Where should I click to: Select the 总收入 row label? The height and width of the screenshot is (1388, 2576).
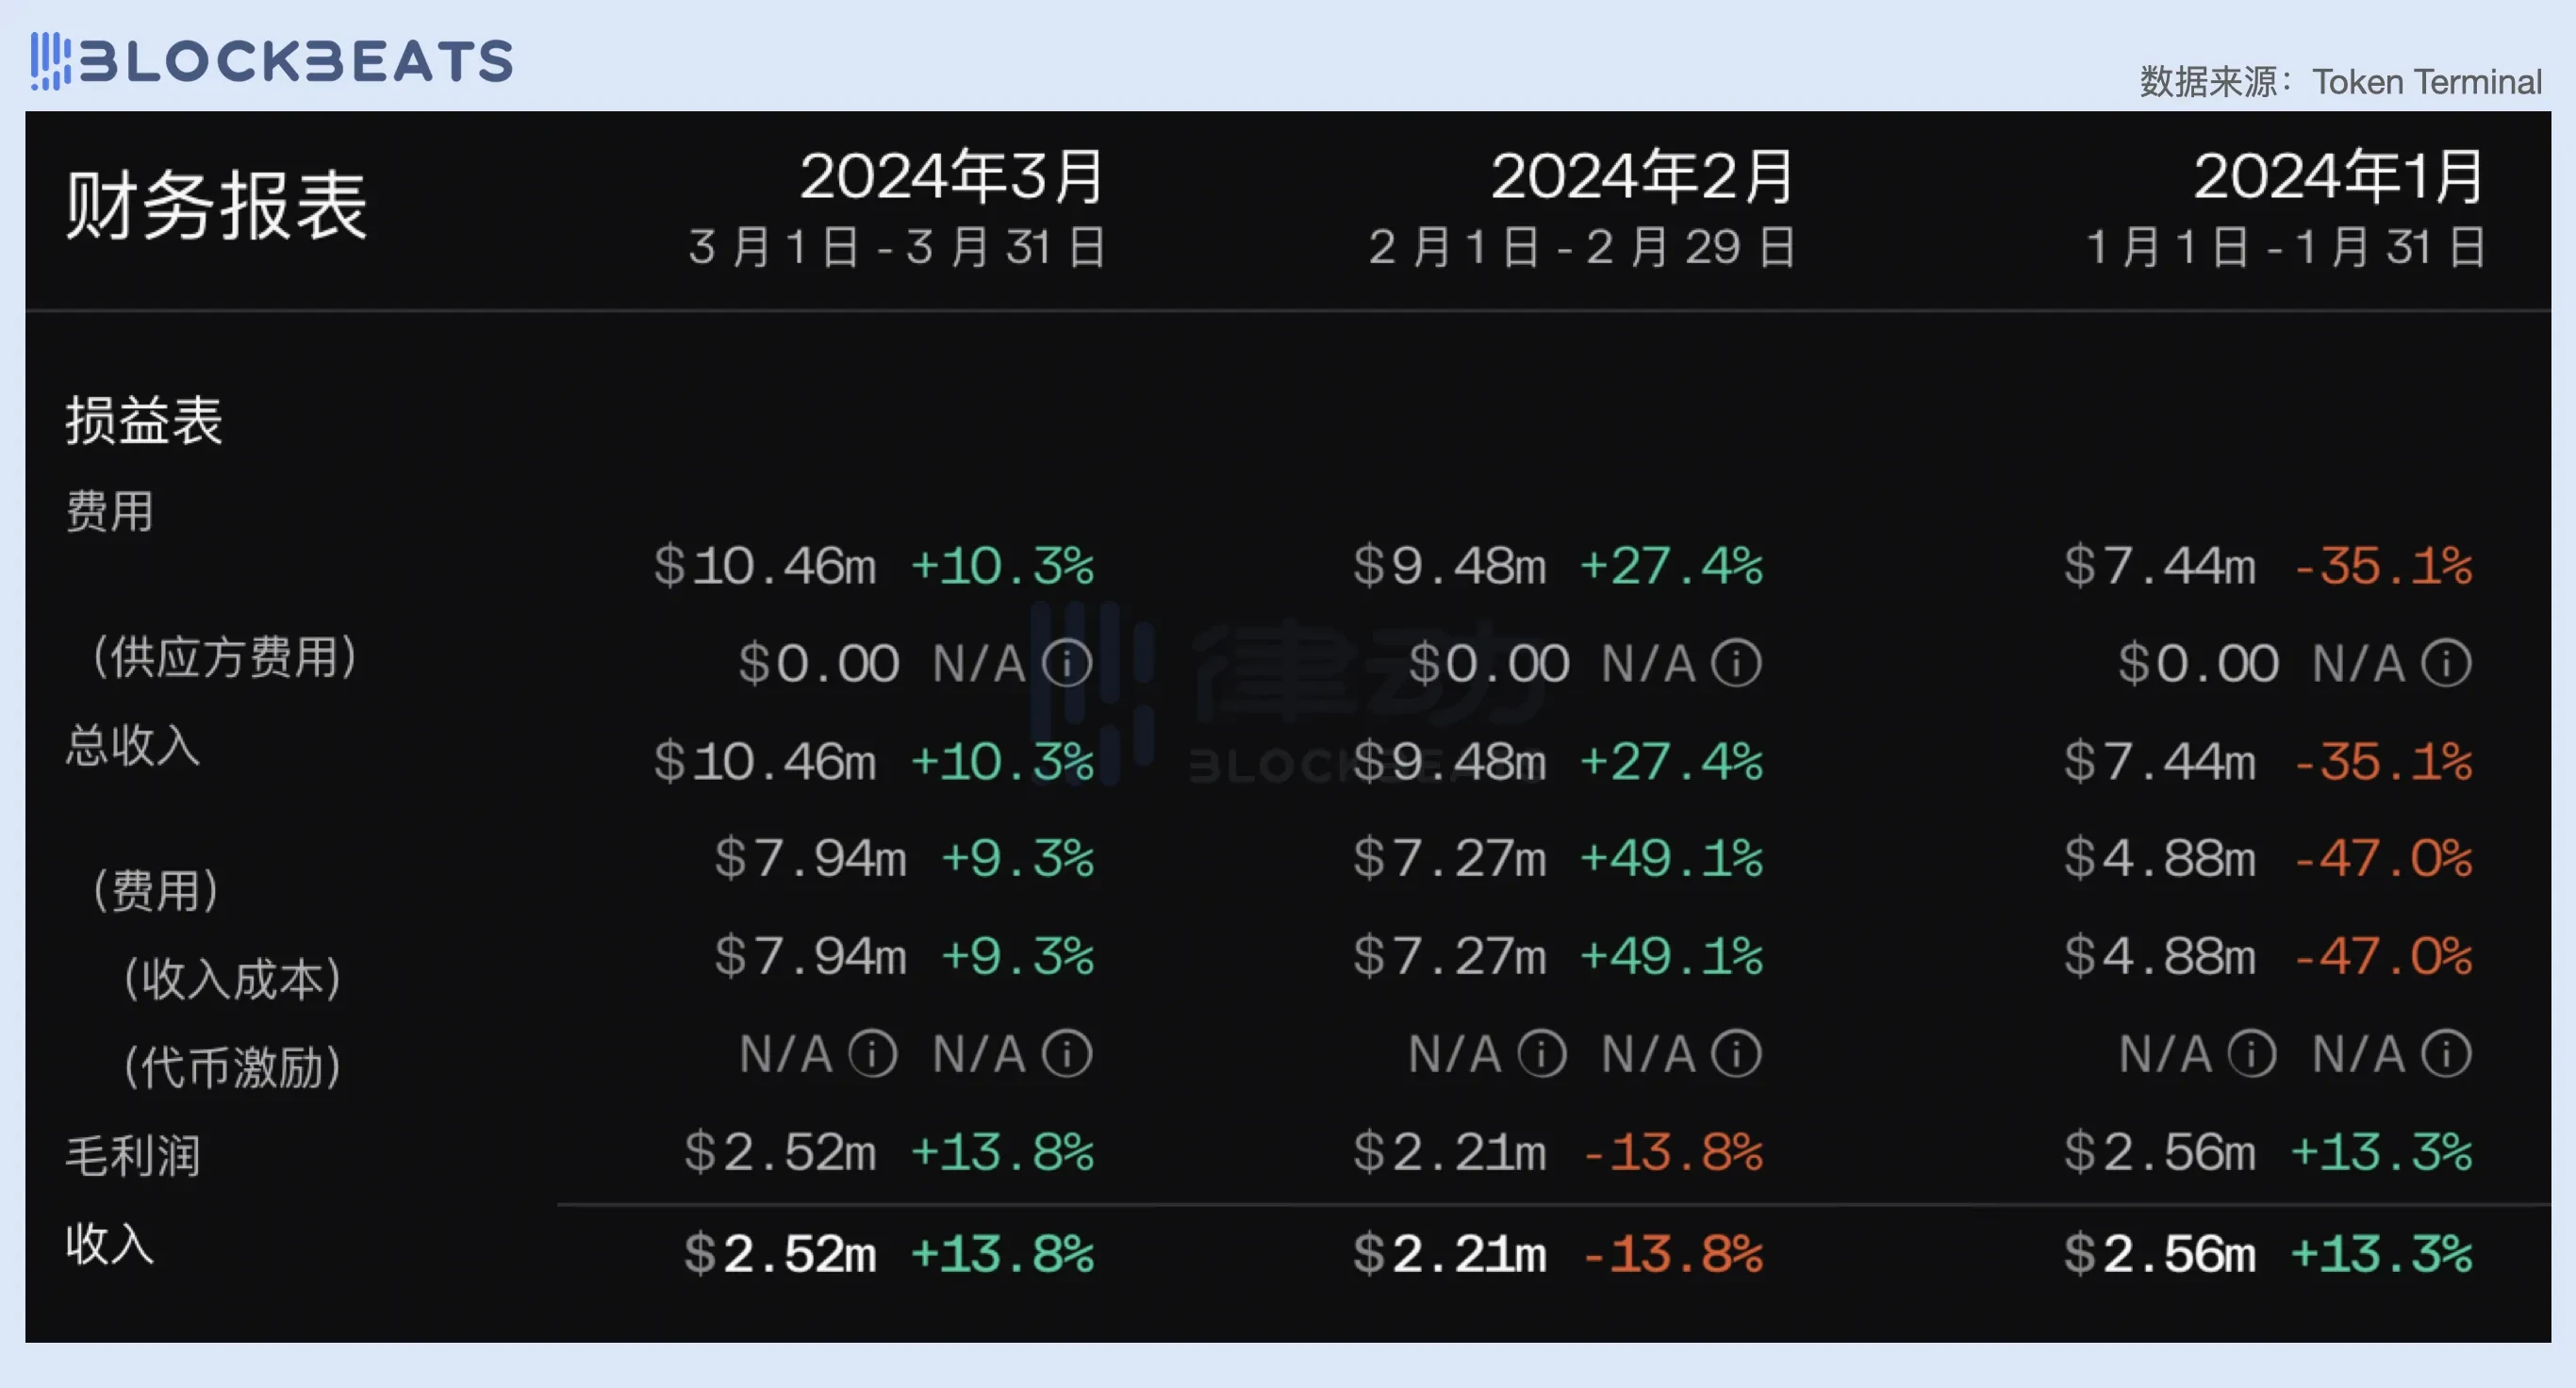click(x=133, y=745)
